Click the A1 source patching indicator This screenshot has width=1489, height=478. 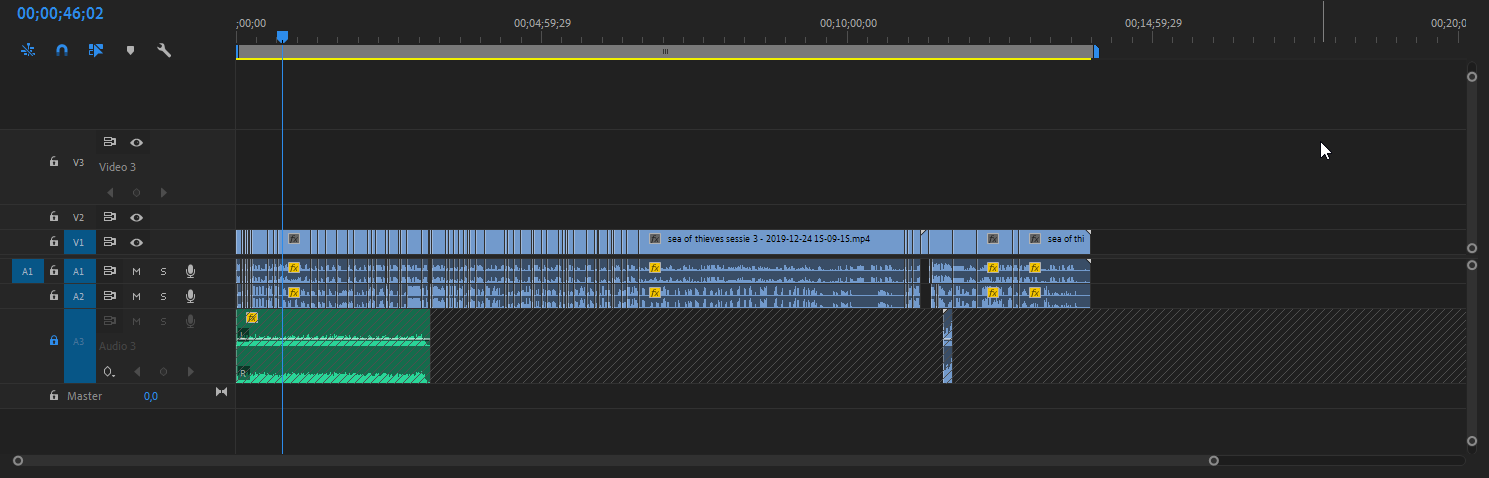[x=27, y=271]
